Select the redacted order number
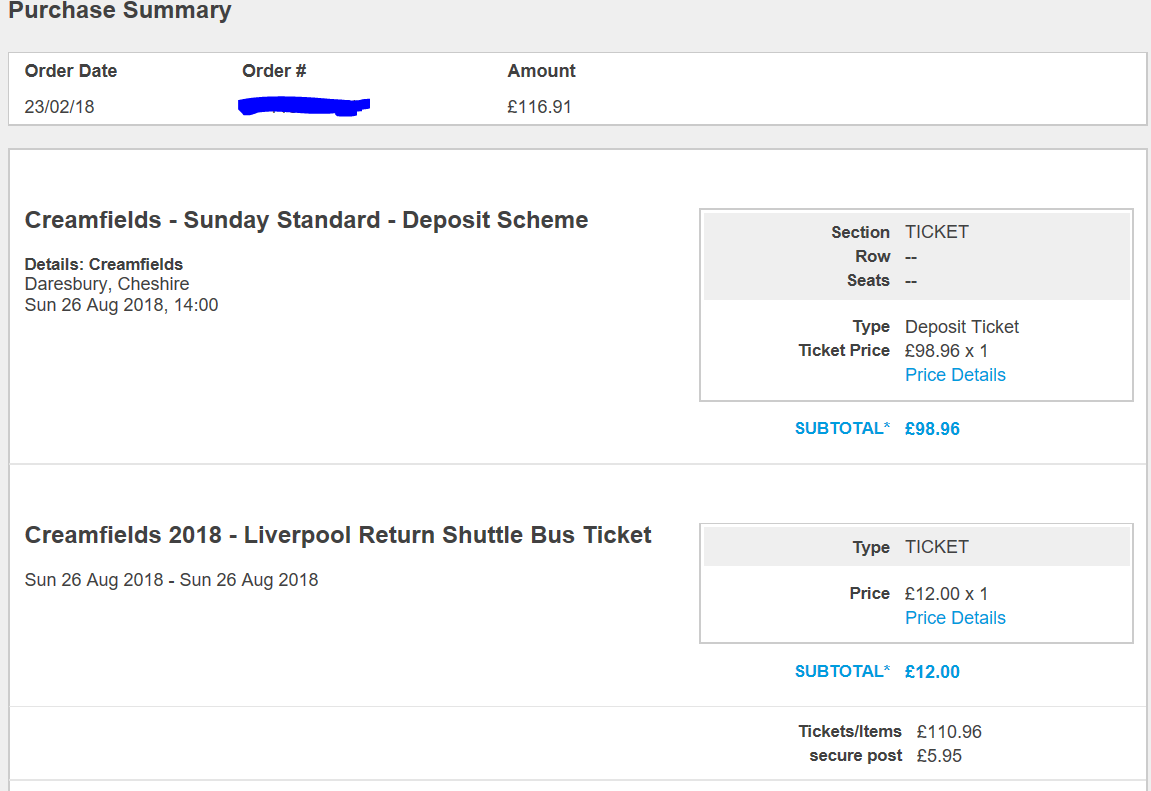This screenshot has width=1151, height=791. pos(304,106)
